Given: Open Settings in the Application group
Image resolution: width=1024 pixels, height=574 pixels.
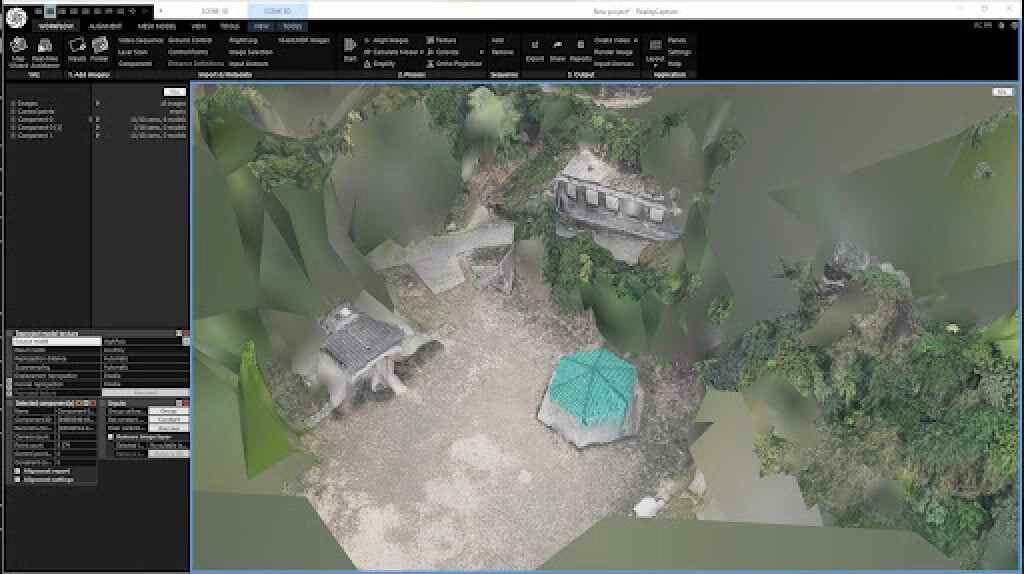Looking at the screenshot, I should click(x=679, y=52).
